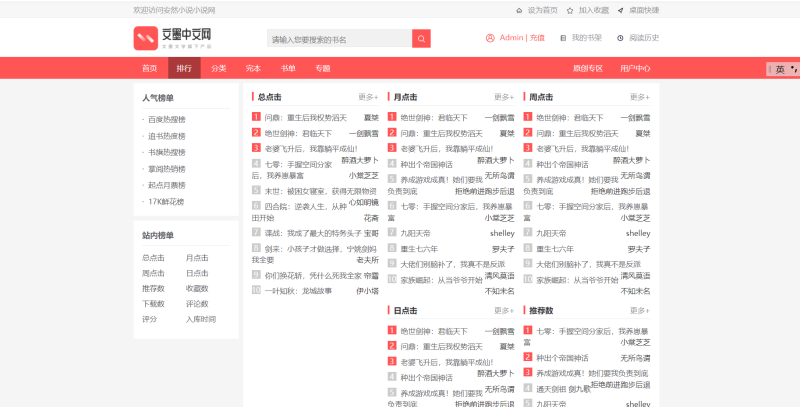Click the red magnifier search button

(421, 39)
